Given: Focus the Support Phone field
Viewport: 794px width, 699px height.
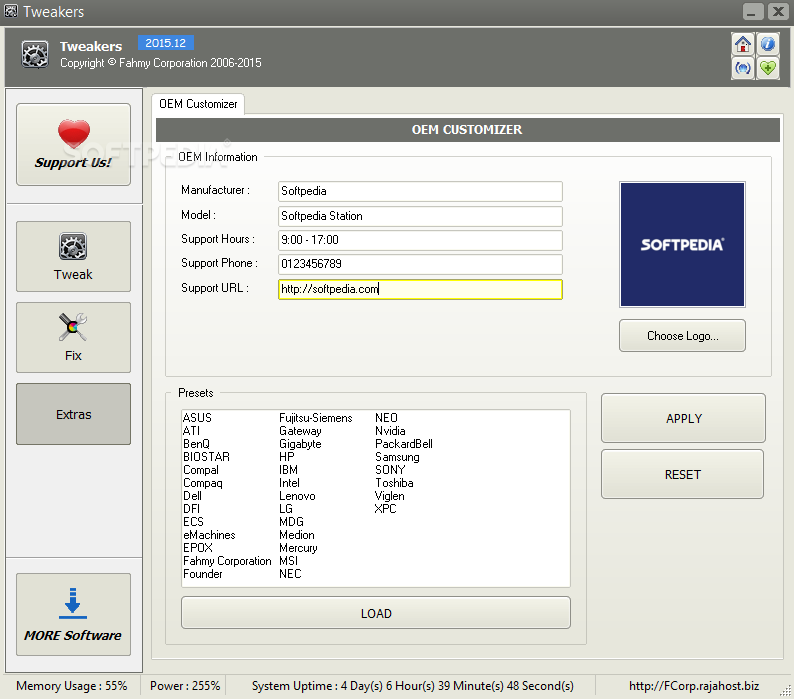Looking at the screenshot, I should click(x=420, y=264).
